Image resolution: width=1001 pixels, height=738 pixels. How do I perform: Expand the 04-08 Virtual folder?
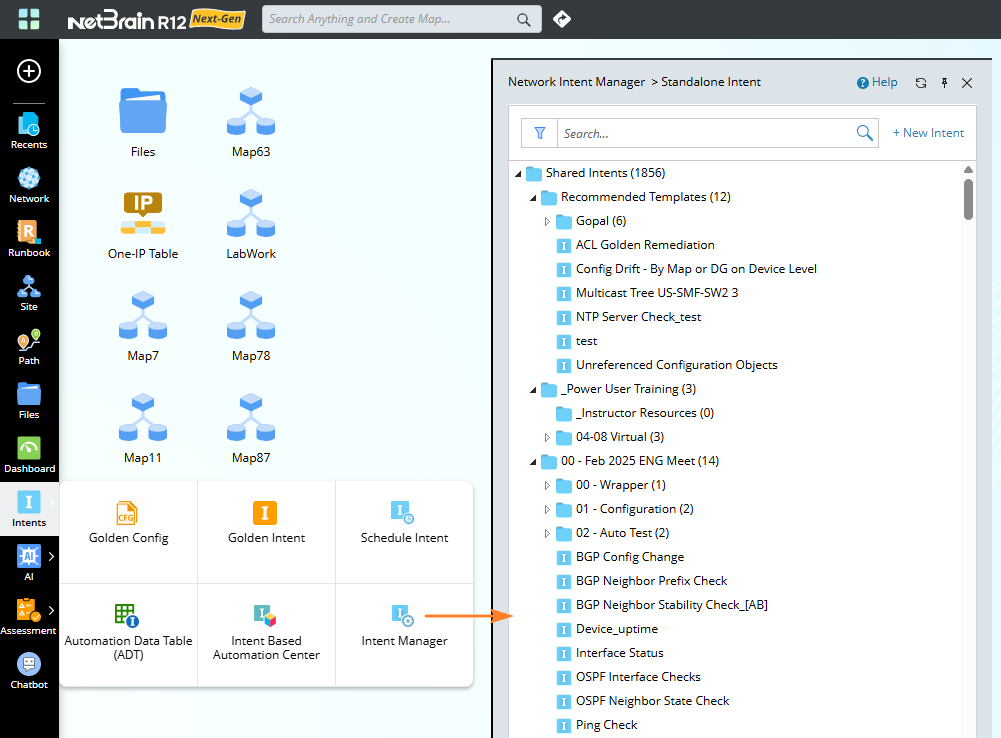pyautogui.click(x=548, y=437)
